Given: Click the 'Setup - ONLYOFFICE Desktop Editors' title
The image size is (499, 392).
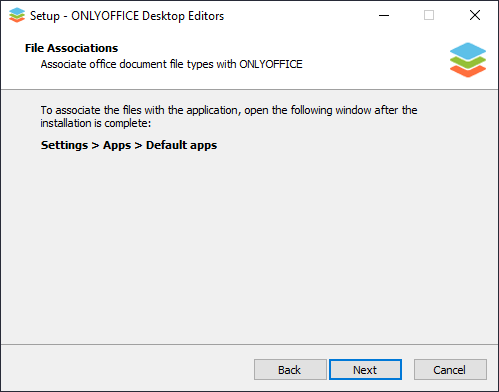Looking at the screenshot, I should [x=127, y=16].
